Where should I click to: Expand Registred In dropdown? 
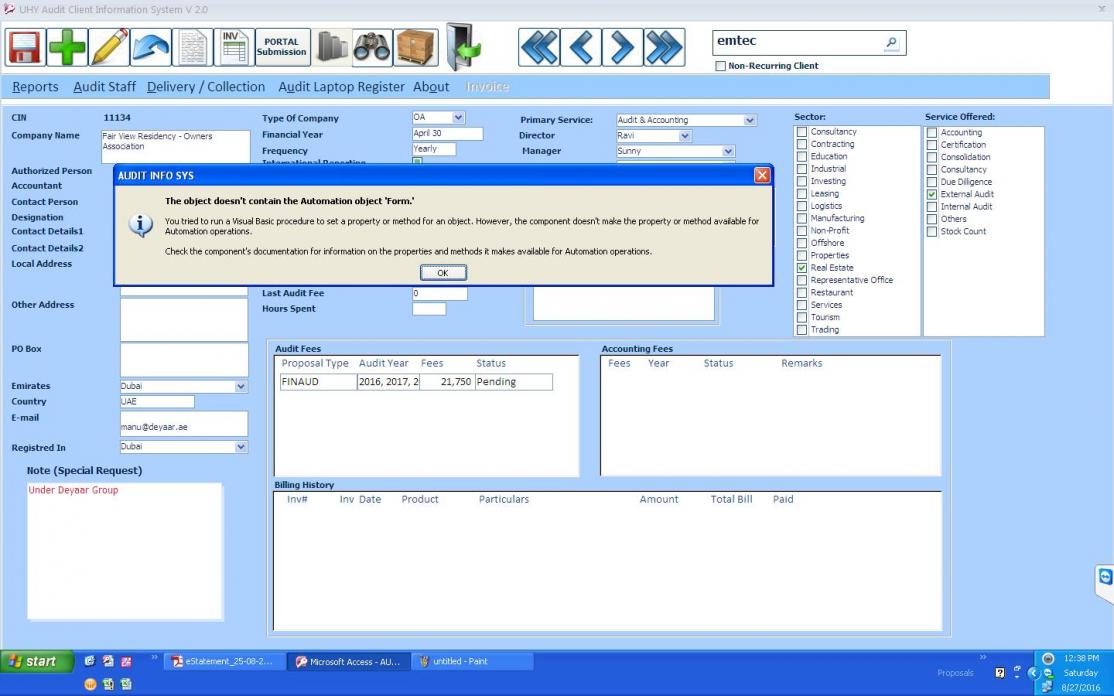point(241,447)
